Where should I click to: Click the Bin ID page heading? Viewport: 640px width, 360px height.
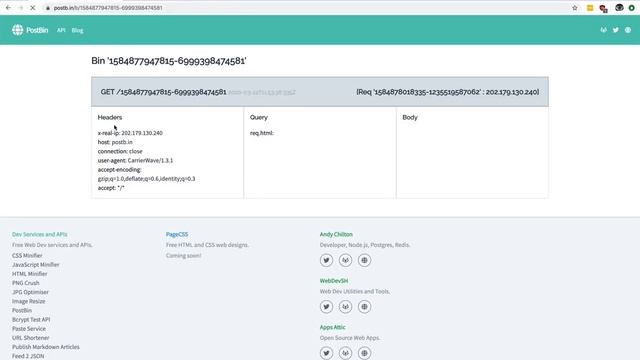(x=169, y=61)
